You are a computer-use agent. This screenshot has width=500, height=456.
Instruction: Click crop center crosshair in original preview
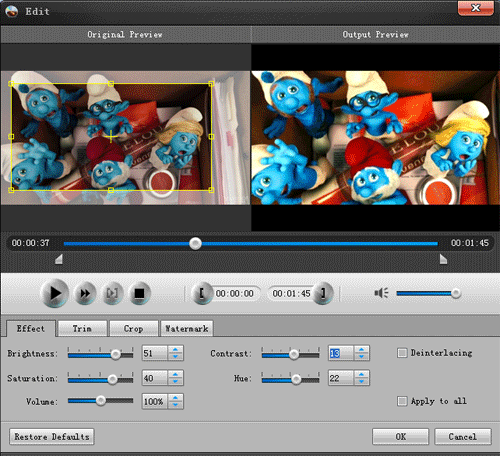(x=111, y=136)
